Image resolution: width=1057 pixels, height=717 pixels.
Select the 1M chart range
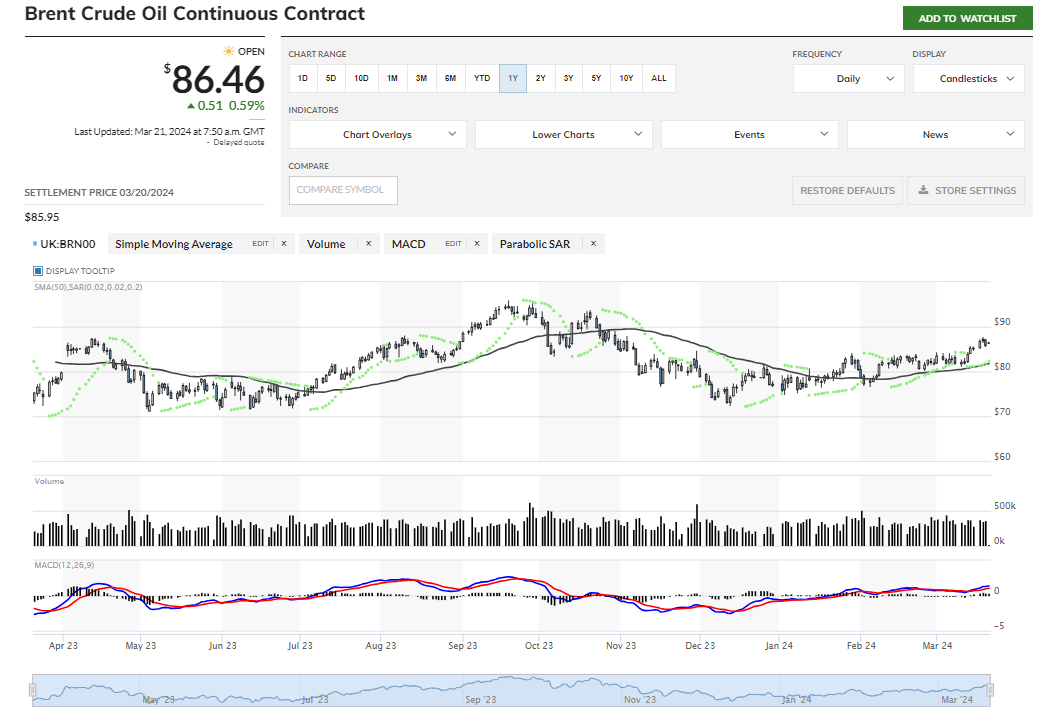tap(392, 78)
